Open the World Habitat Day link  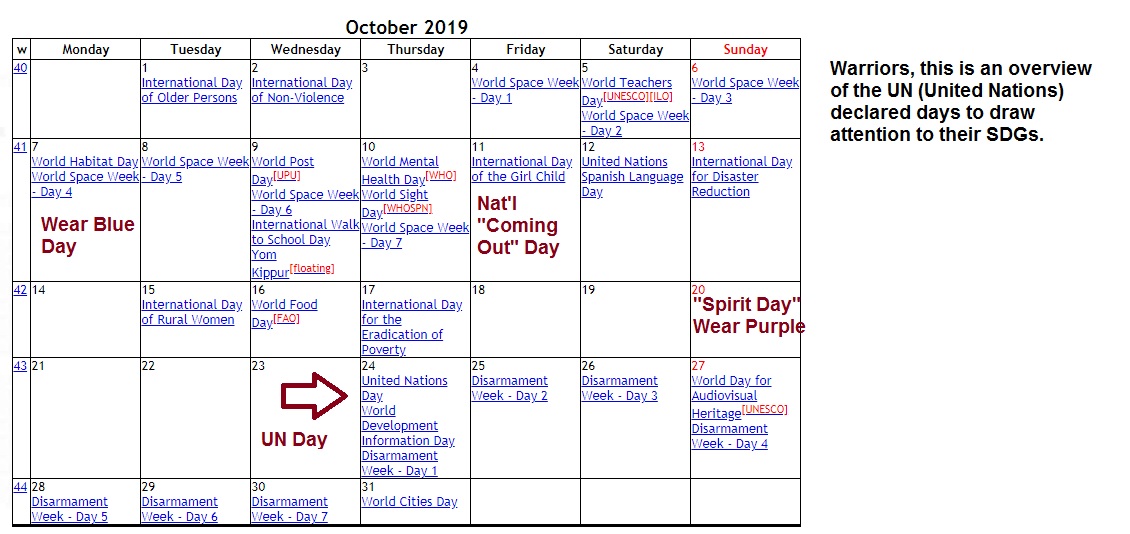84,161
